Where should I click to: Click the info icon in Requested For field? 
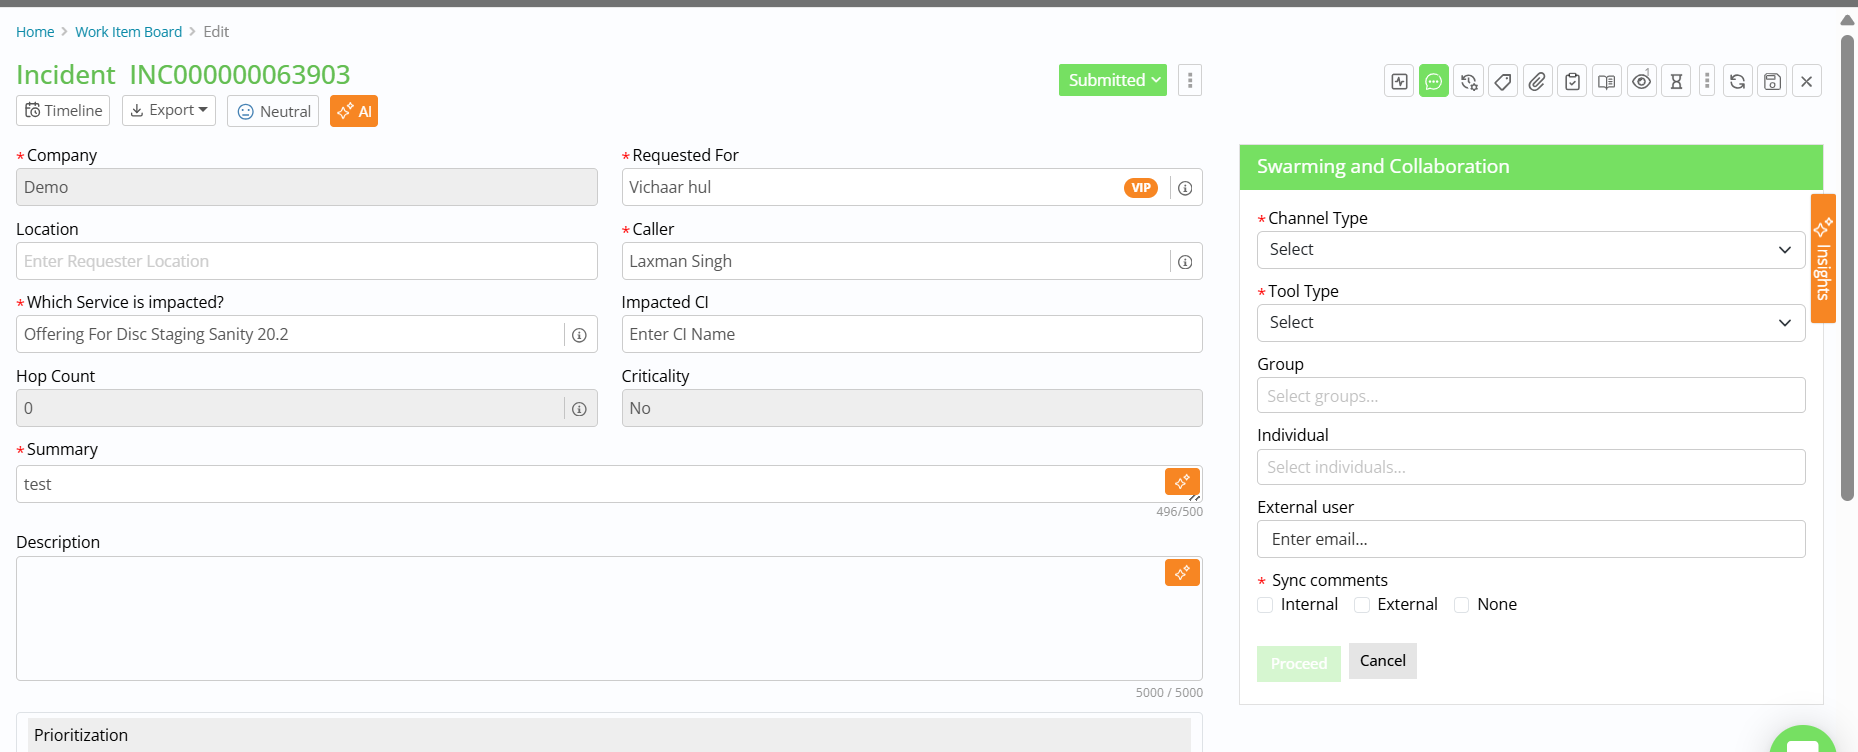point(1185,188)
